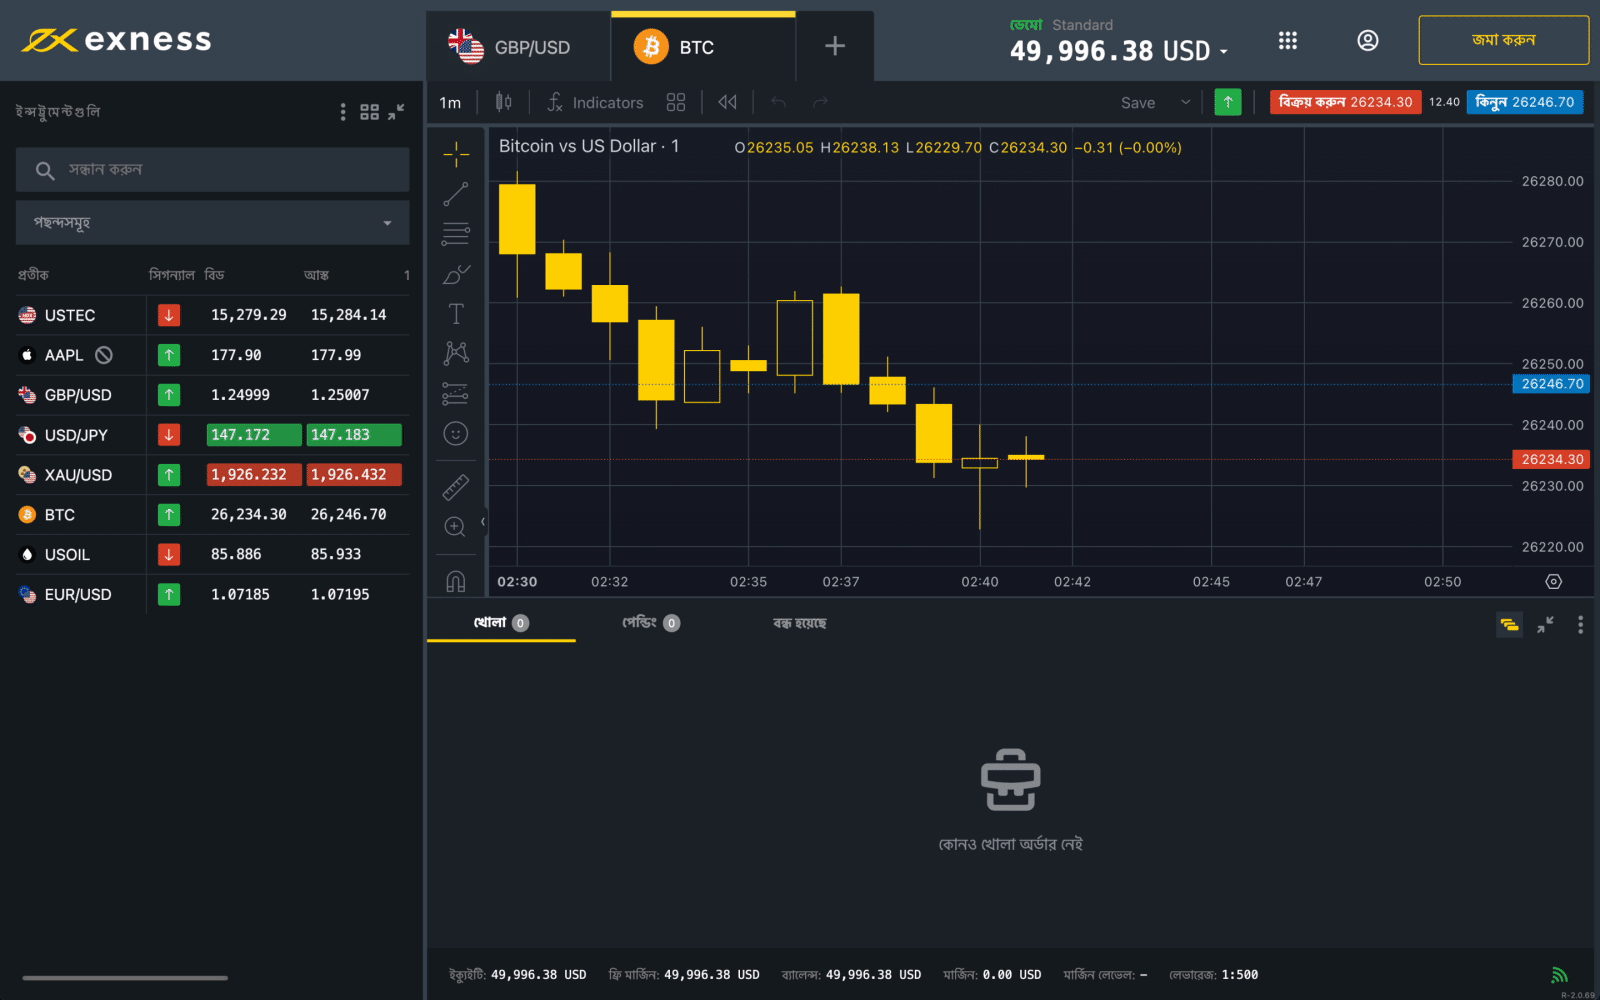Open the pending orders tab

point(650,623)
